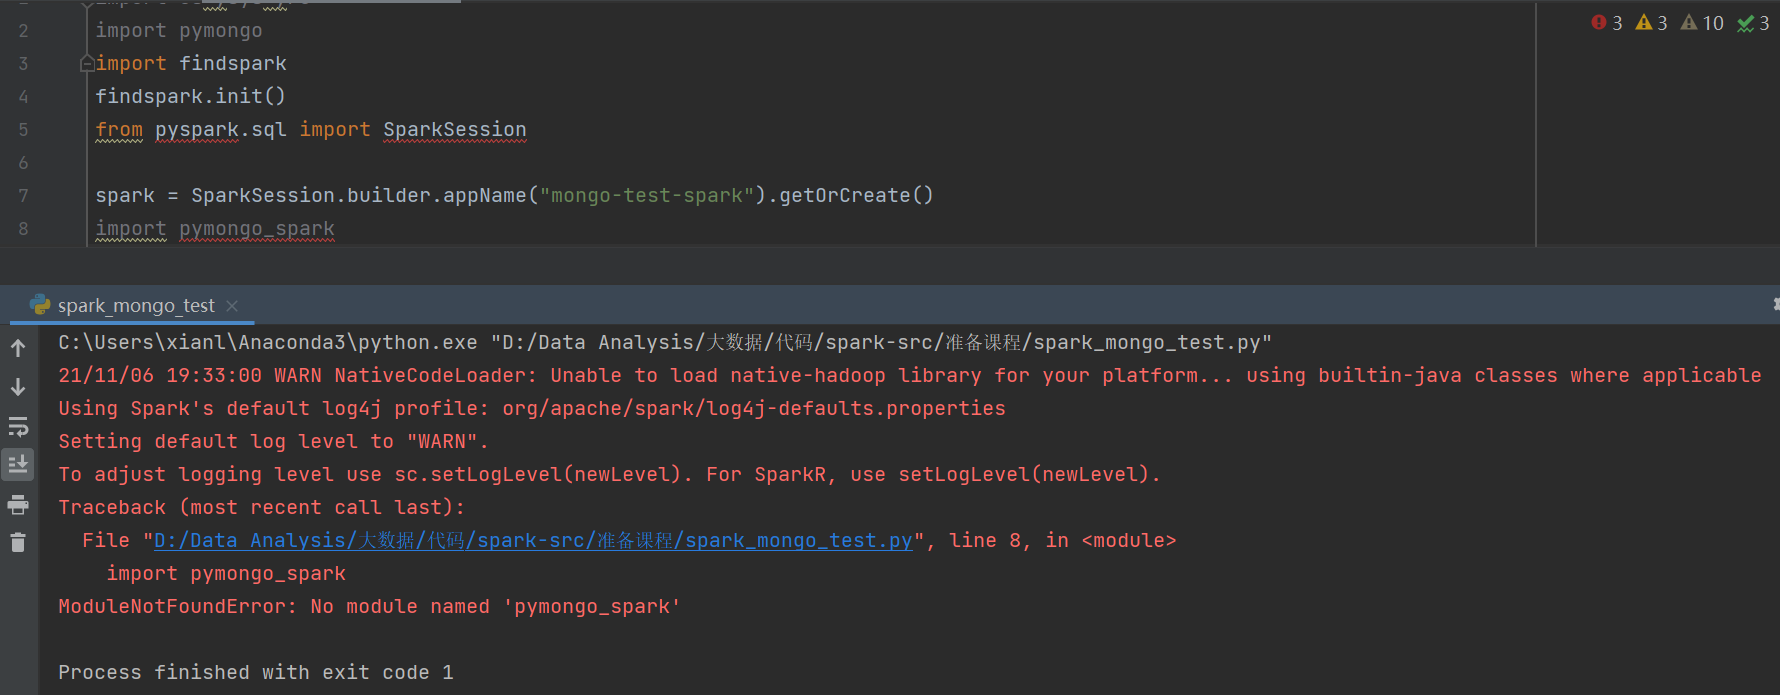The image size is (1780, 695).
Task: Click the NativeCodeLoader WARN console line
Action: click(x=910, y=376)
